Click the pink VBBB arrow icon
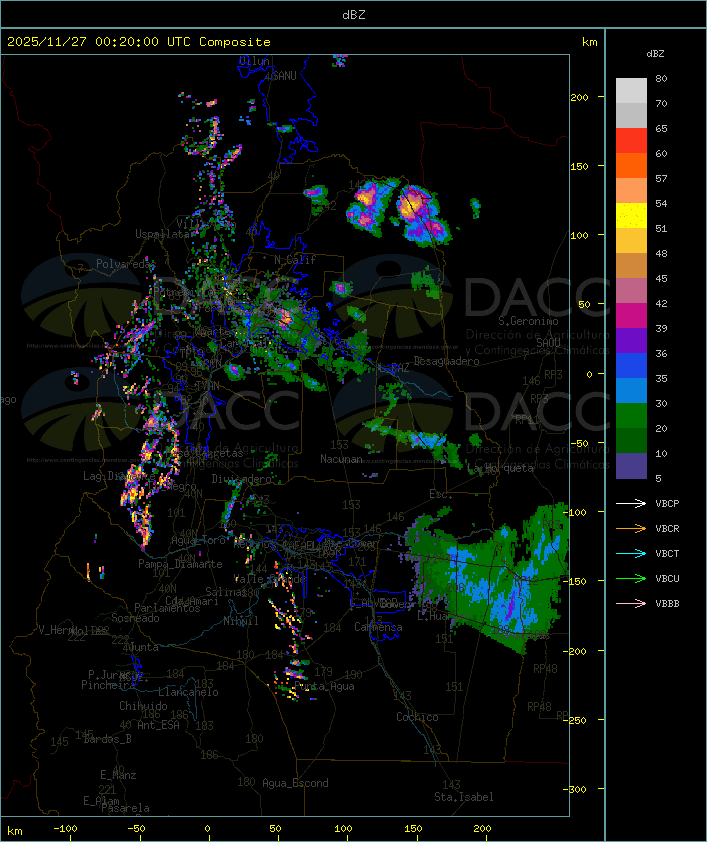Viewport: 707px width, 842px height. pos(631,603)
